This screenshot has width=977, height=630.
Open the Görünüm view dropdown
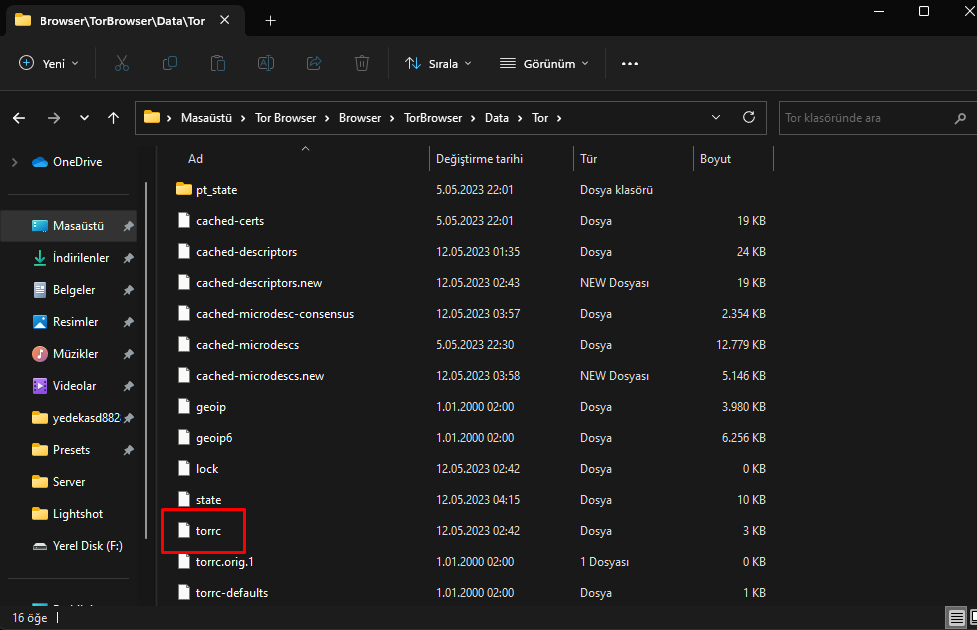point(544,64)
